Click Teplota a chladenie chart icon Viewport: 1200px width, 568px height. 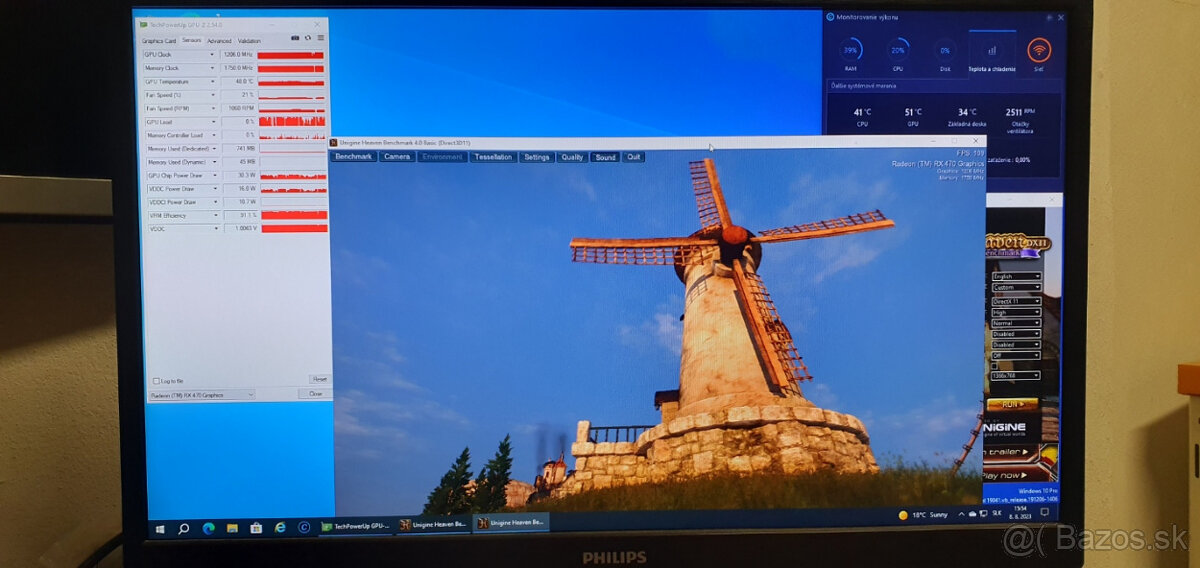point(991,50)
